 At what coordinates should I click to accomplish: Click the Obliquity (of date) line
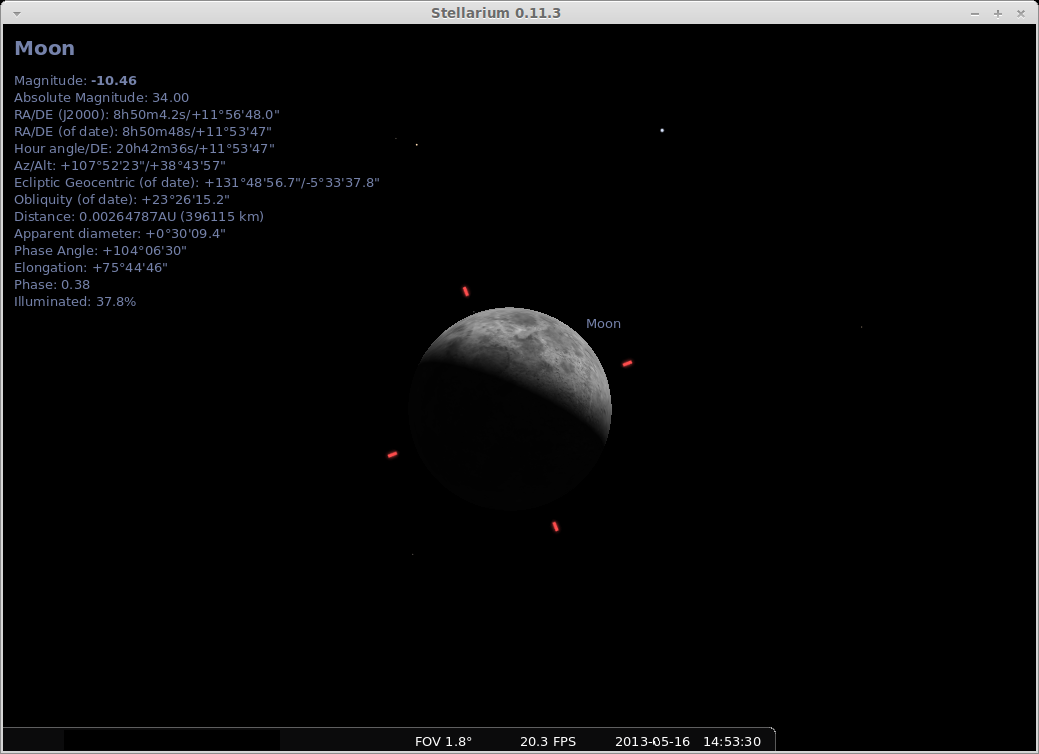tap(122, 199)
